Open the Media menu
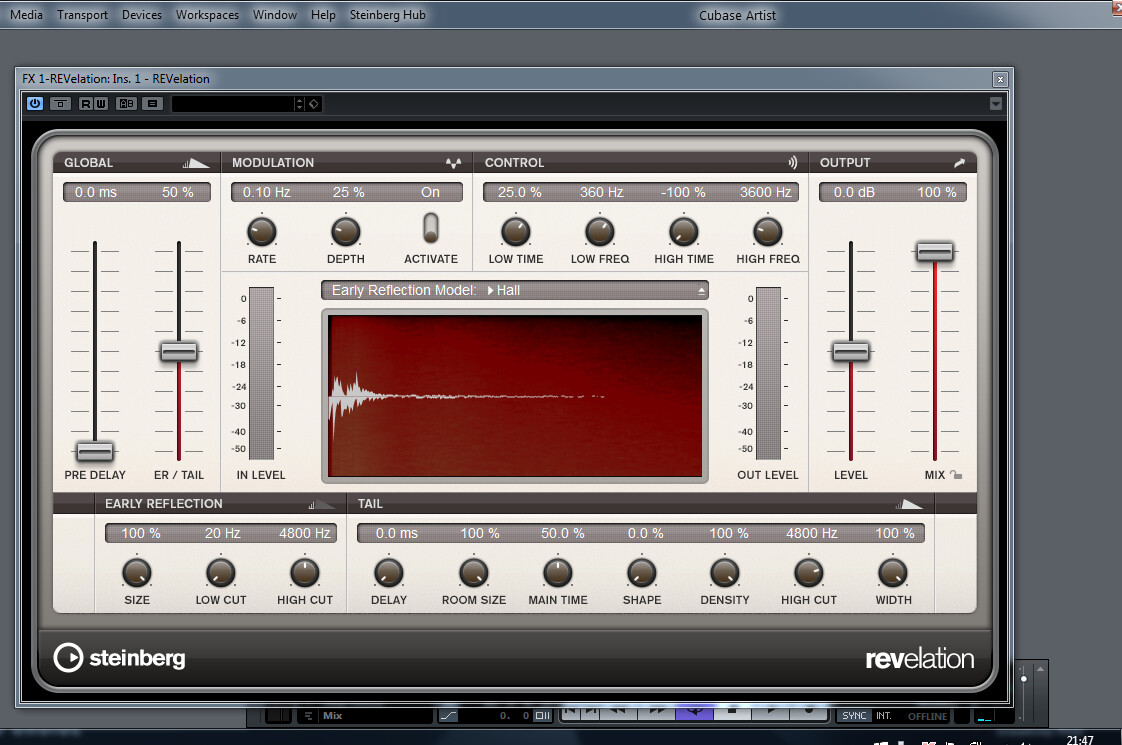1122x745 pixels. pos(26,14)
